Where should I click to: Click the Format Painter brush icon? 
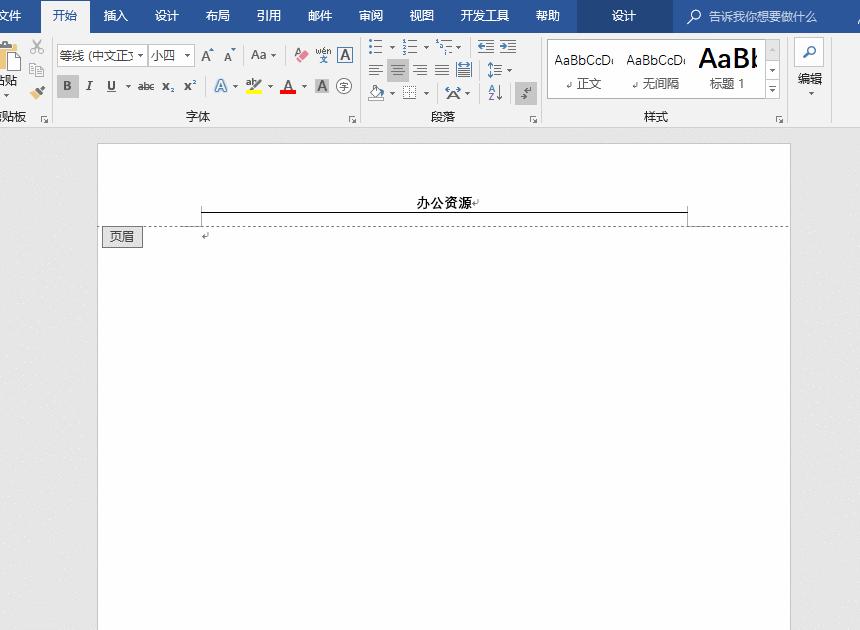click(37, 92)
